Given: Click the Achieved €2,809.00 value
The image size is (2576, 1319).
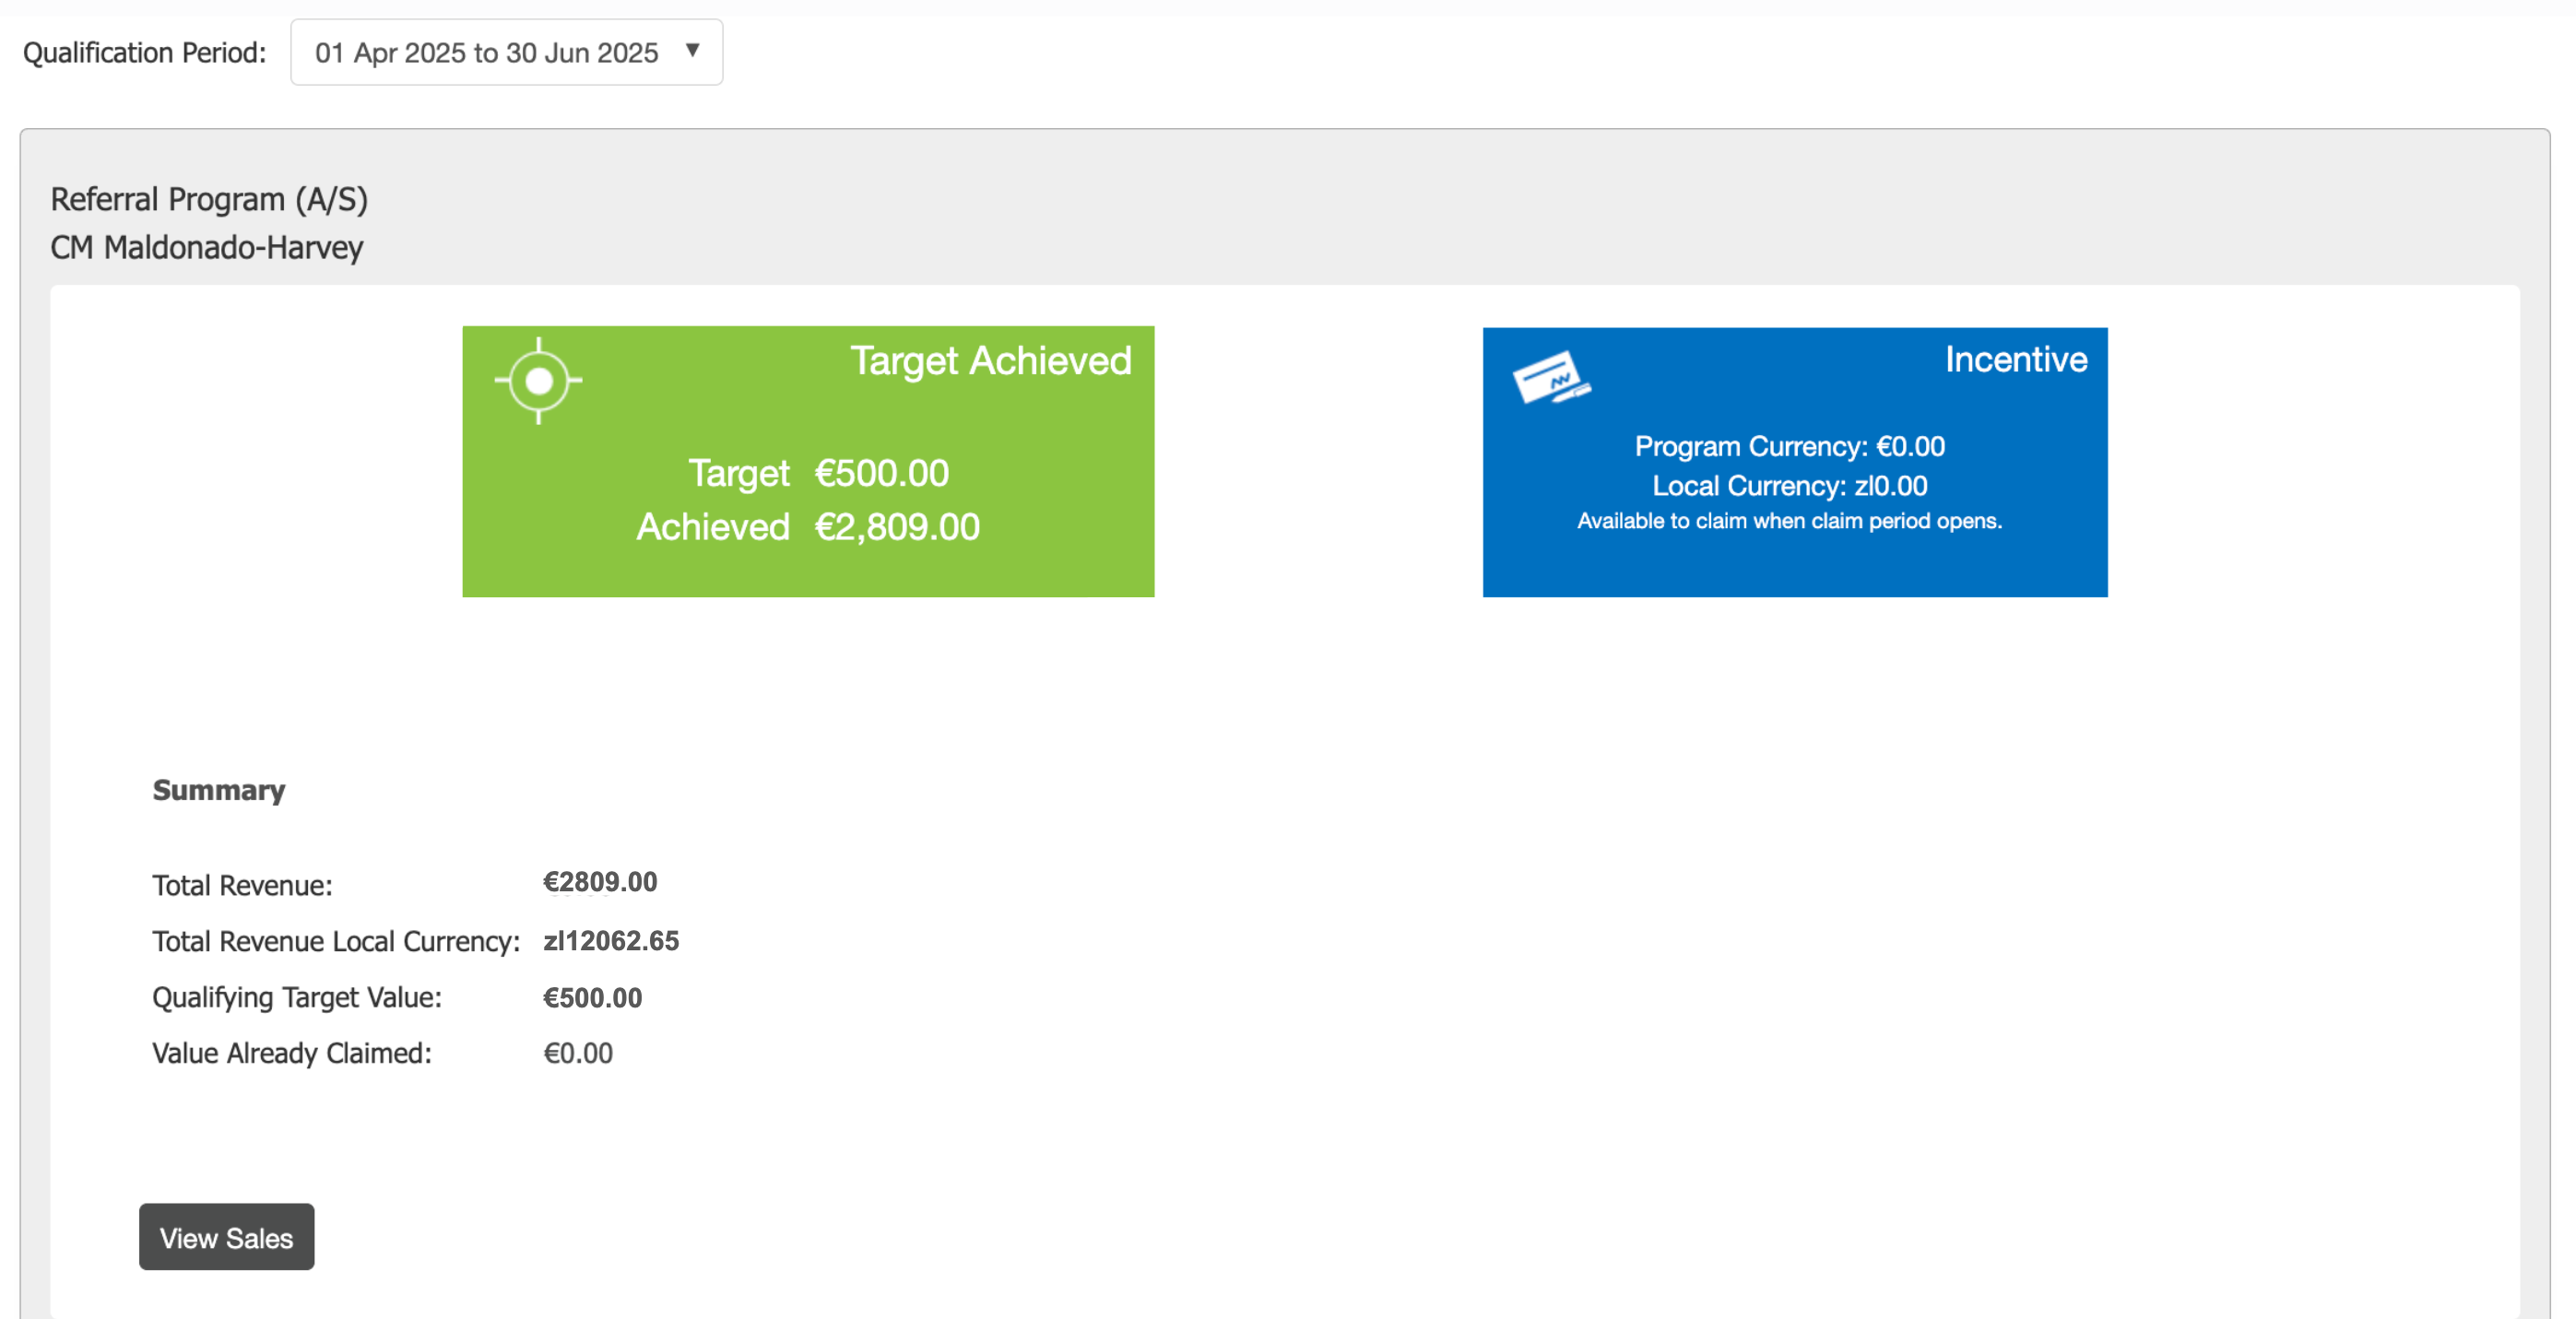Looking at the screenshot, I should (x=897, y=527).
